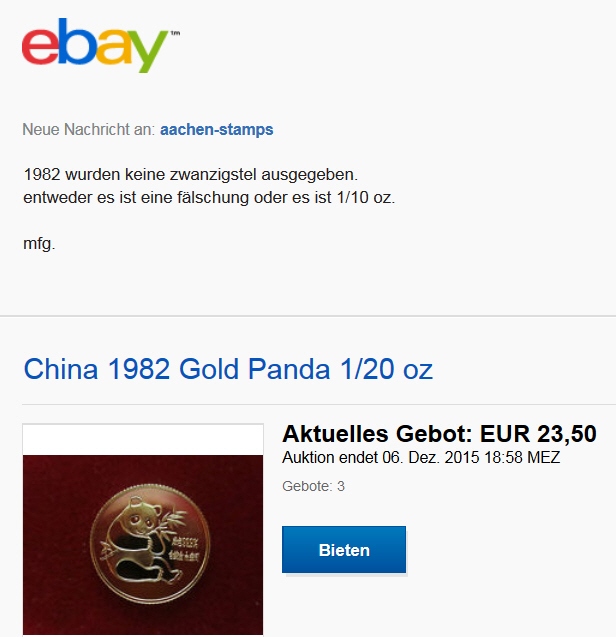Click the Bieten button to bid
The height and width of the screenshot is (637, 616).
click(344, 550)
